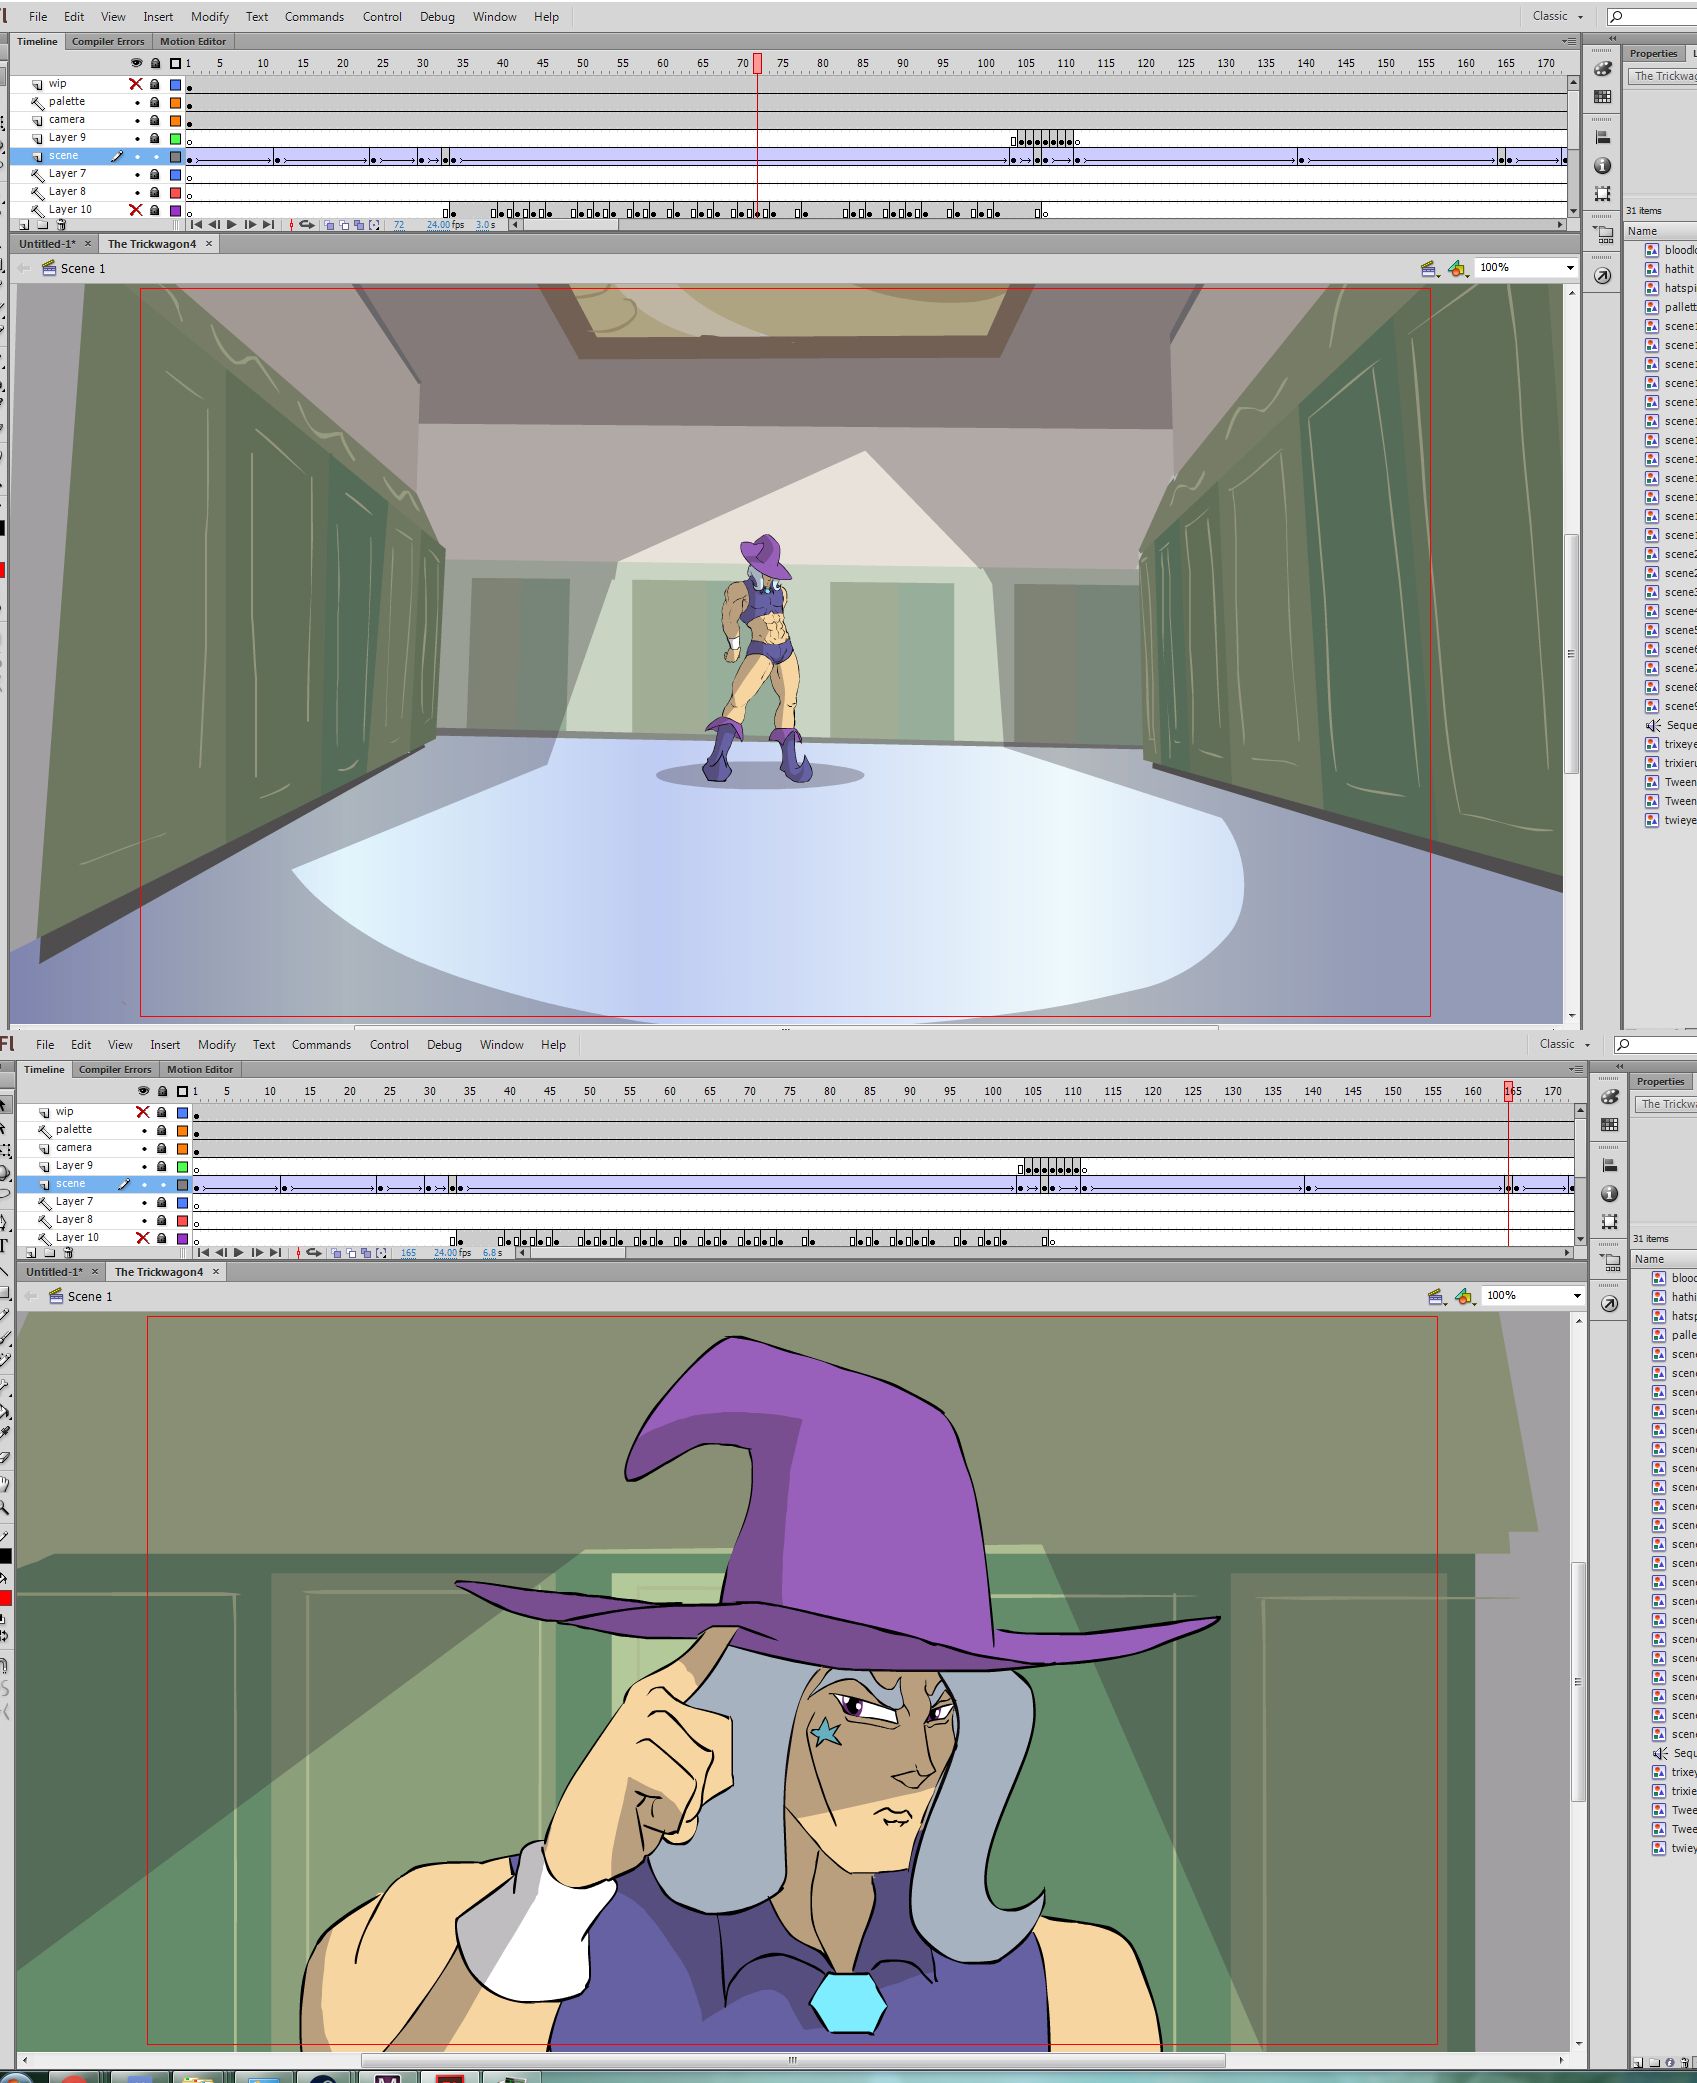
Task: Open Classic workspace dropdown in bottom window
Action: (1565, 1044)
